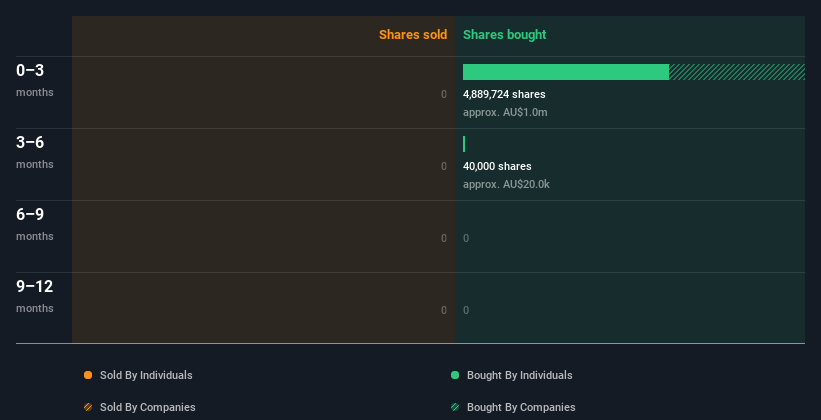Toggle the Bought By Companies legend label
The image size is (821, 420).
tap(521, 407)
